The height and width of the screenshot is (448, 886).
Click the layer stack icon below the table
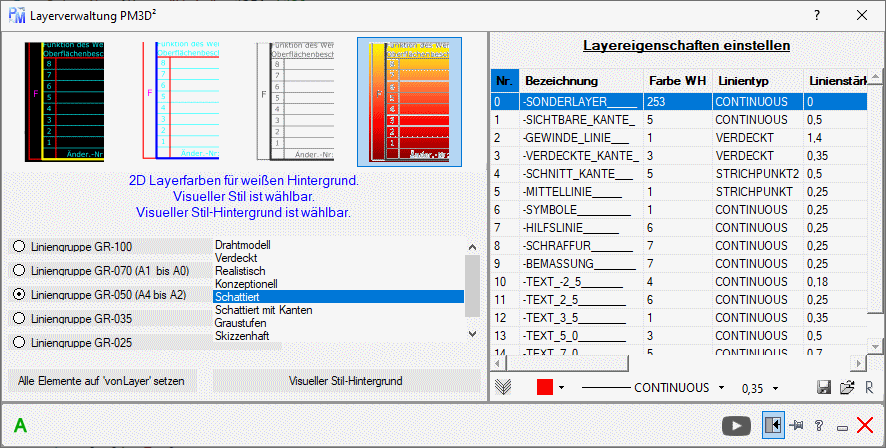click(503, 387)
